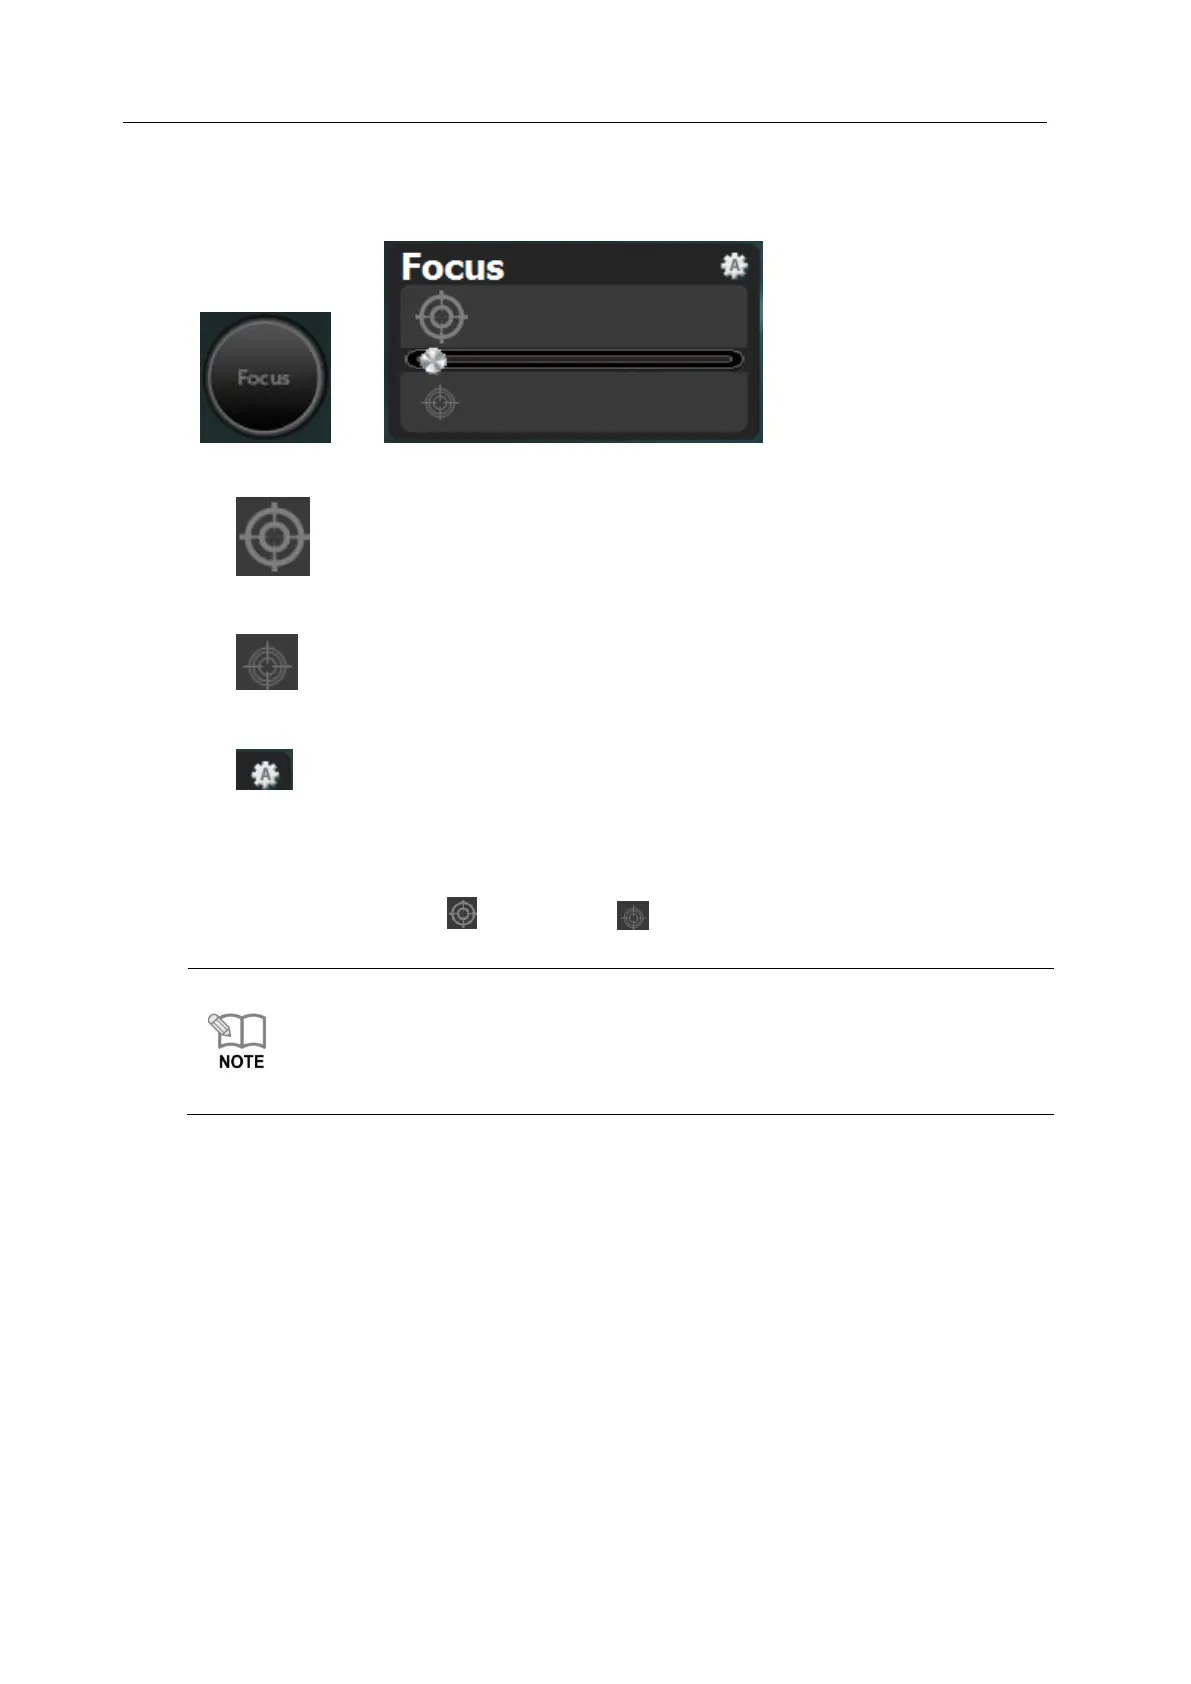Select the standalone small crosshair focus icon
The width and height of the screenshot is (1191, 1684).
(x=267, y=662)
